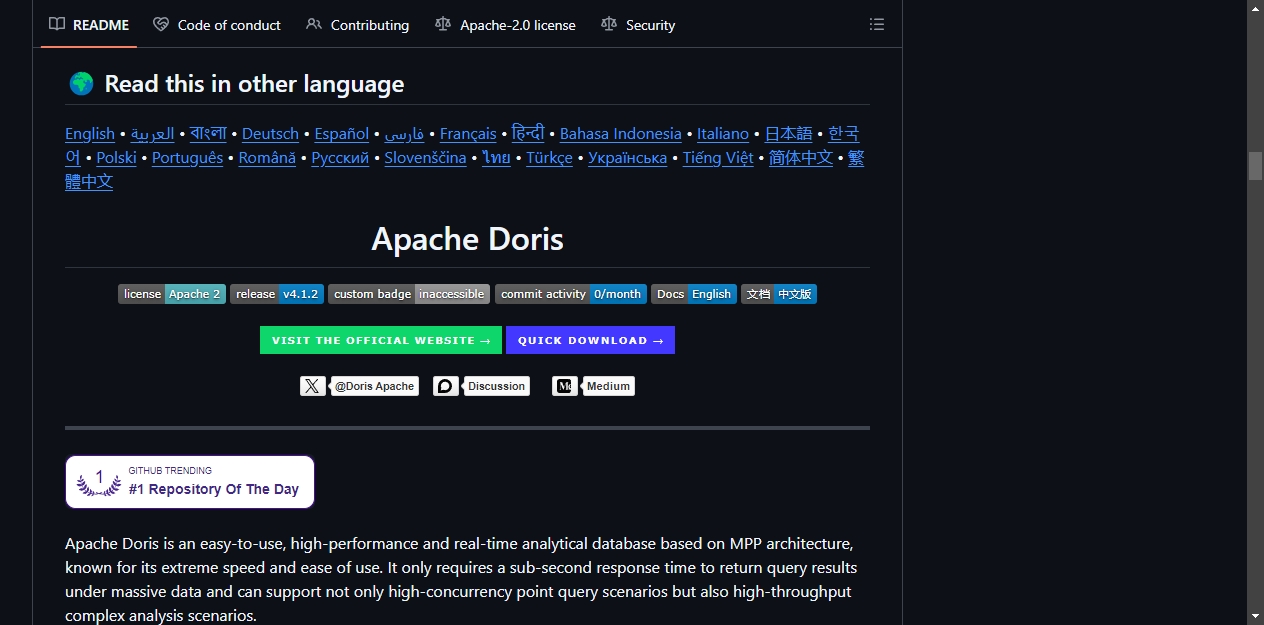Click the #1 Repository Of The Day badge
The height and width of the screenshot is (625, 1264).
[190, 482]
